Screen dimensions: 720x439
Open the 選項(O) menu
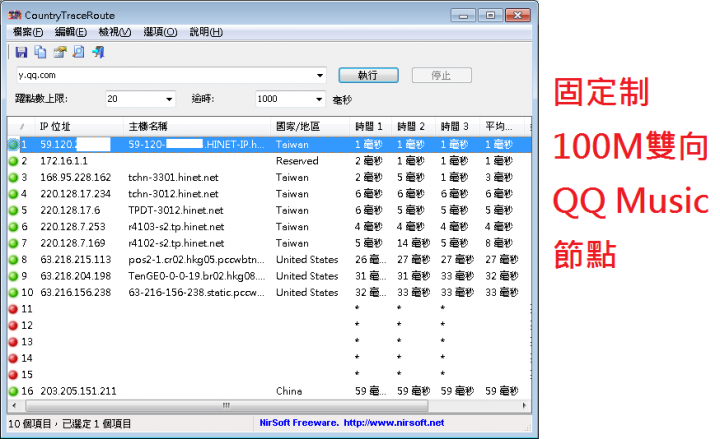(160, 32)
